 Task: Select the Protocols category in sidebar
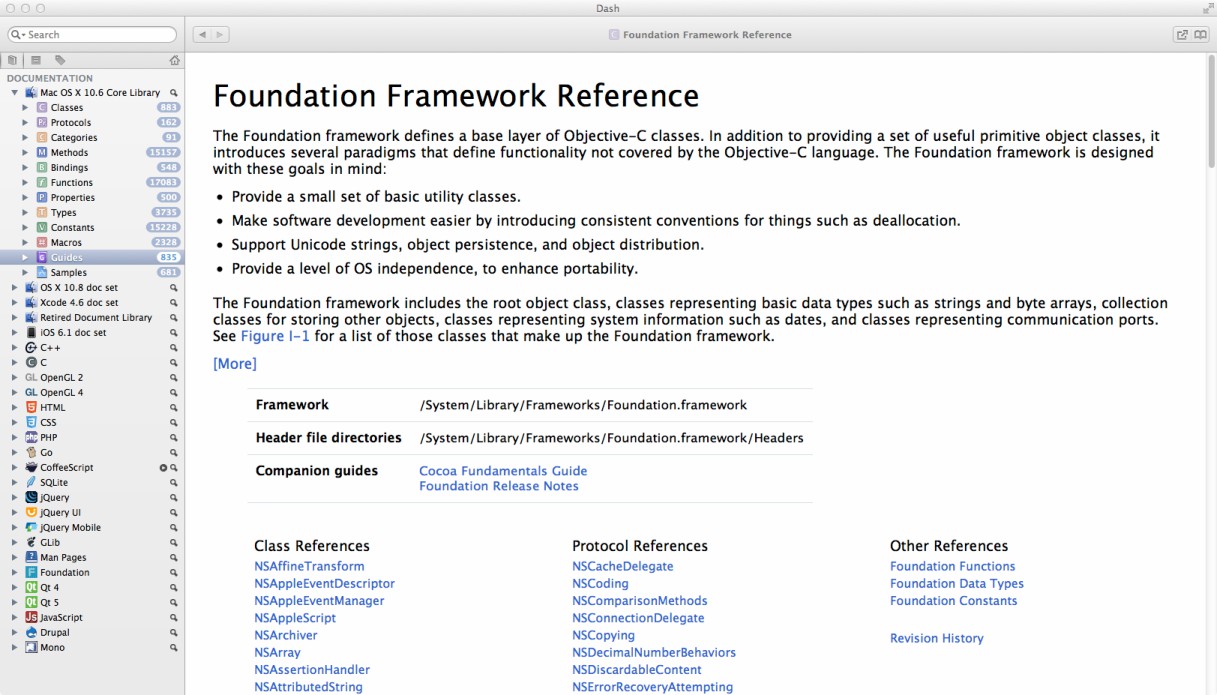pos(92,123)
